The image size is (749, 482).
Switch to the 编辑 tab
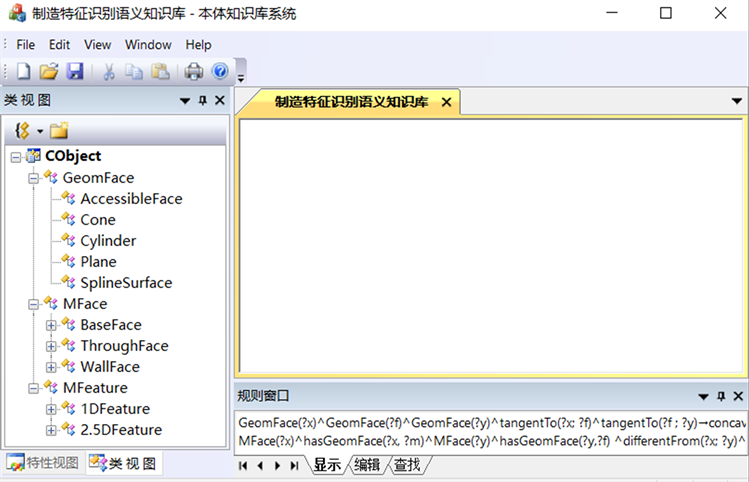pyautogui.click(x=367, y=465)
